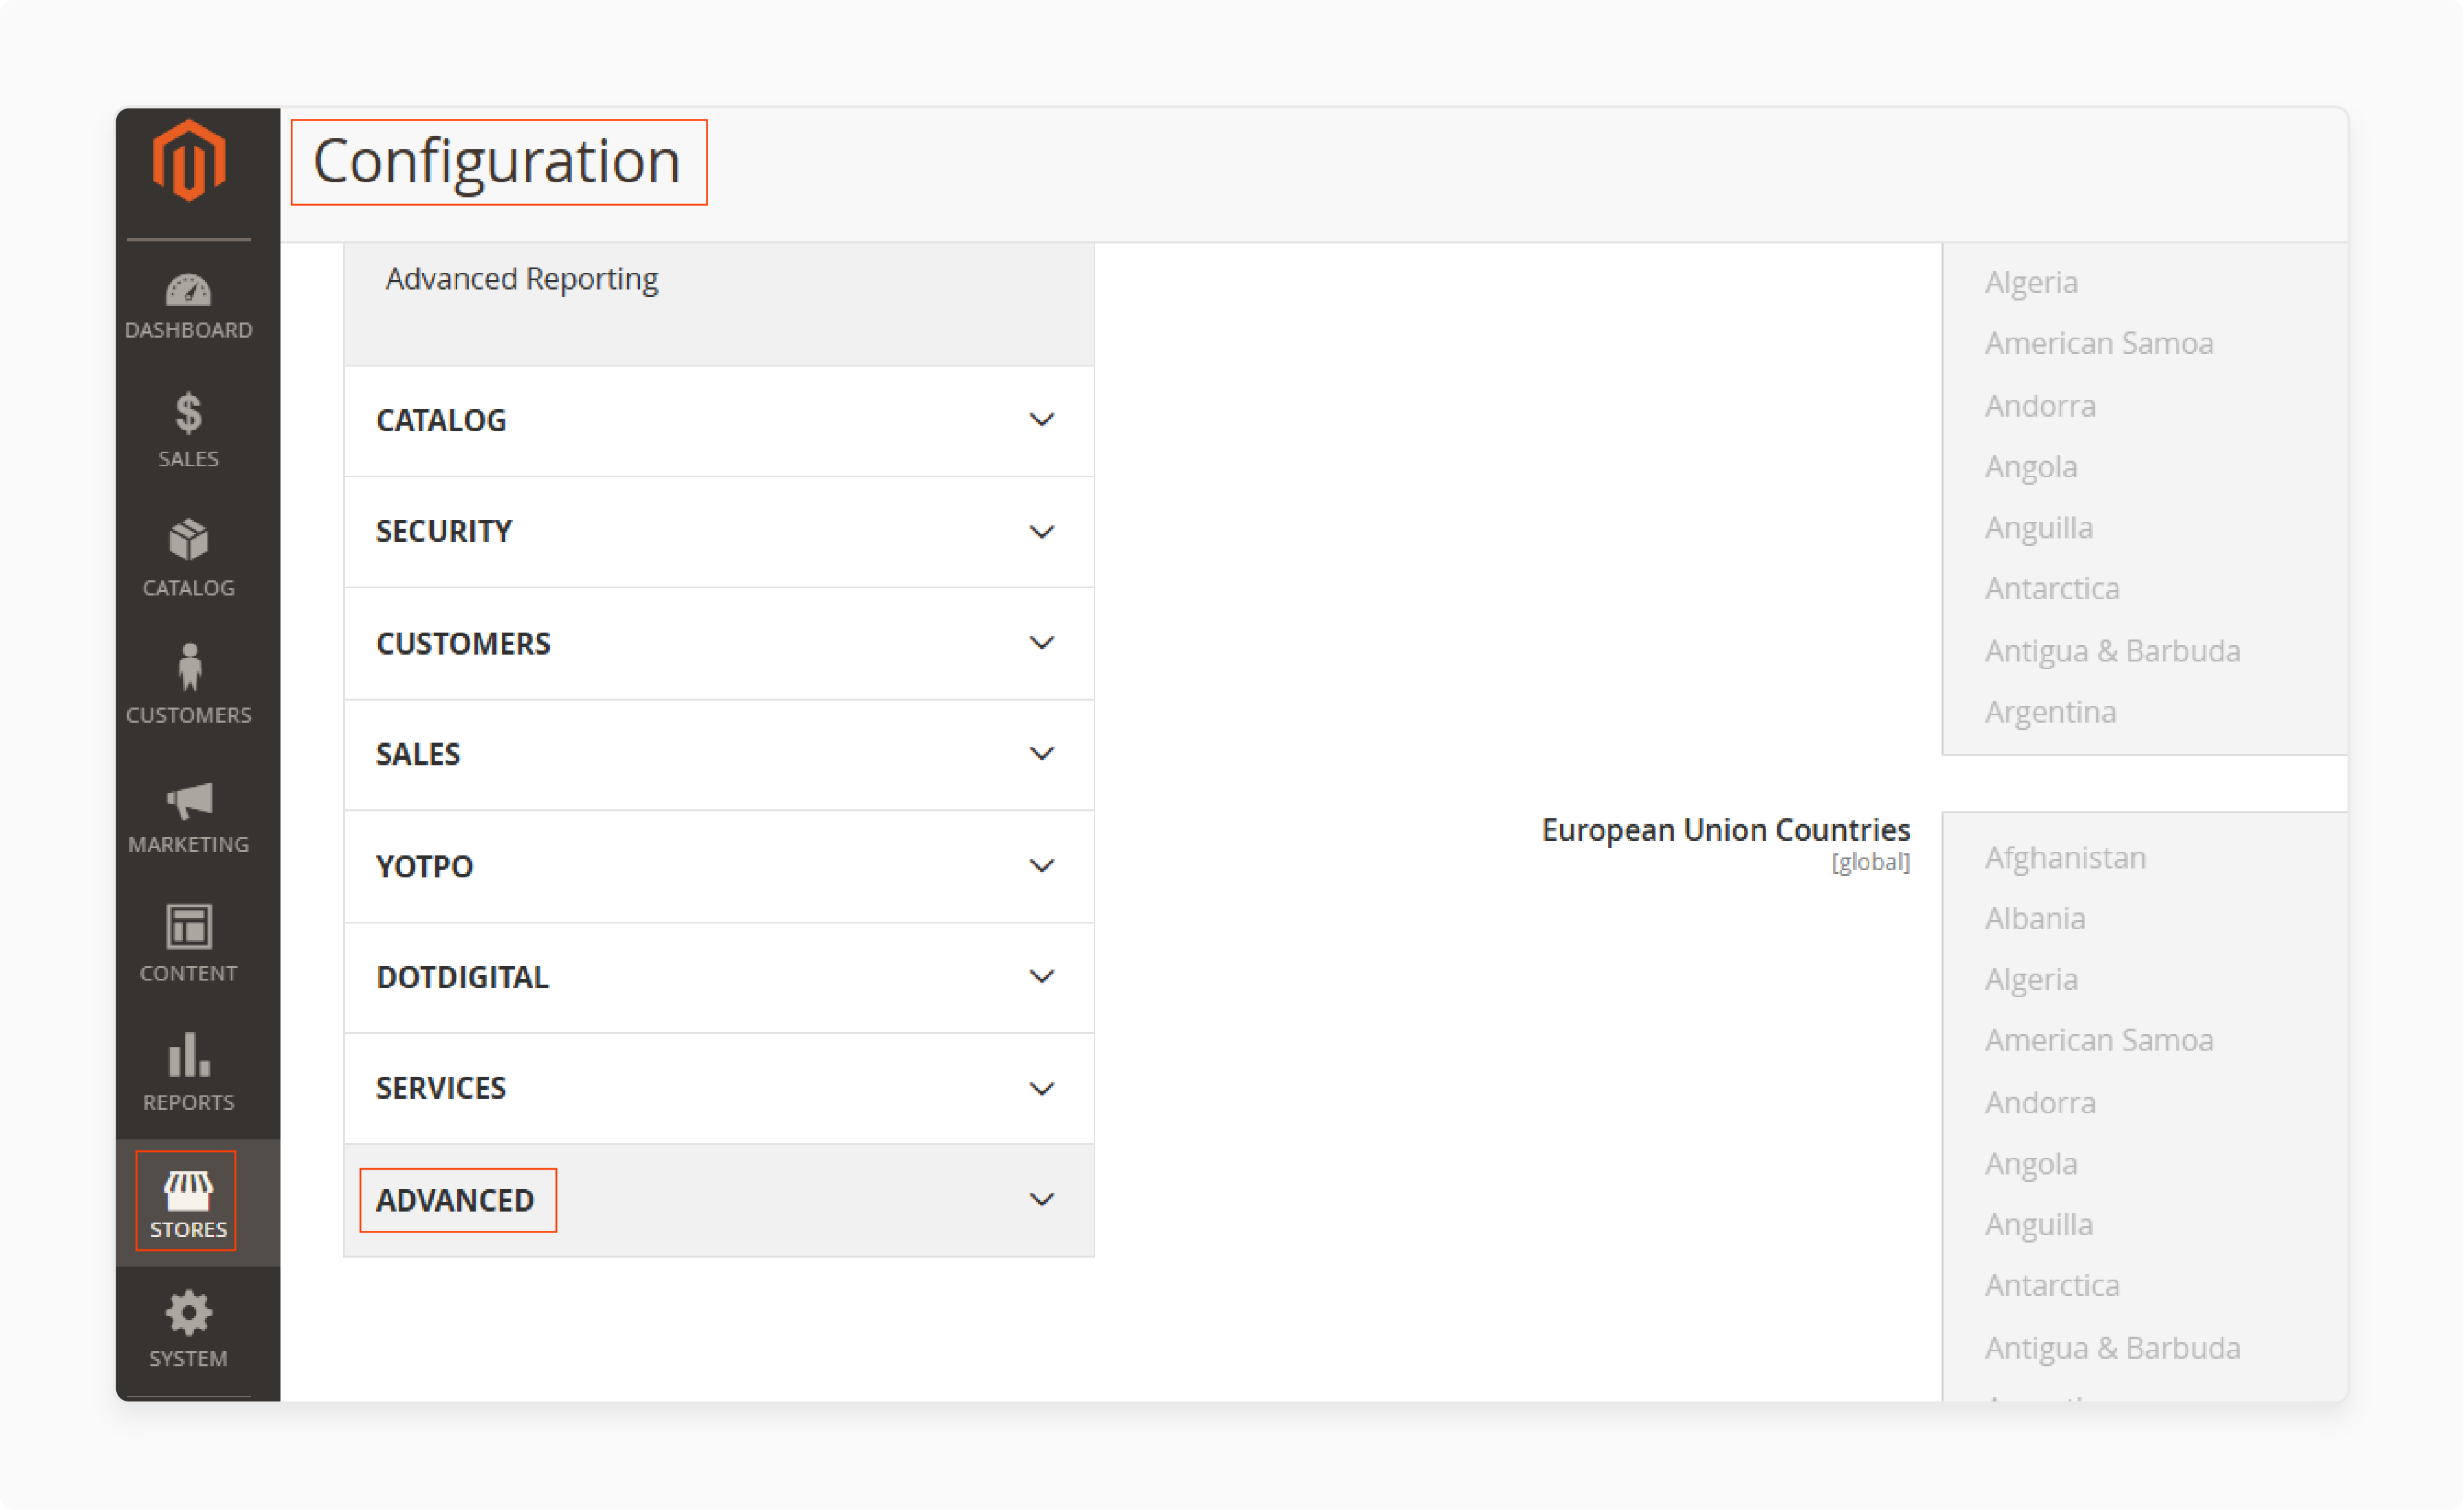The image size is (2464, 1510).
Task: Open the Advanced Reporting config tab
Action: 522,279
